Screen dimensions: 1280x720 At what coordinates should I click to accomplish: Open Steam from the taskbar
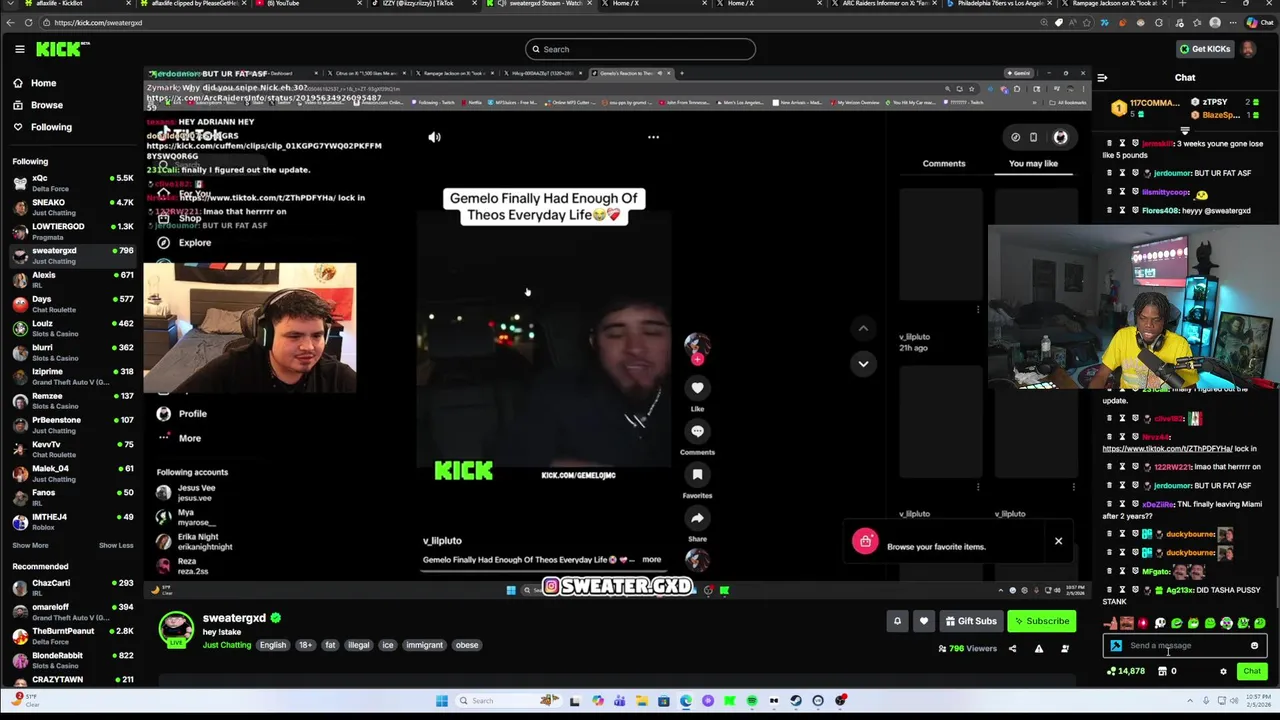click(x=796, y=701)
